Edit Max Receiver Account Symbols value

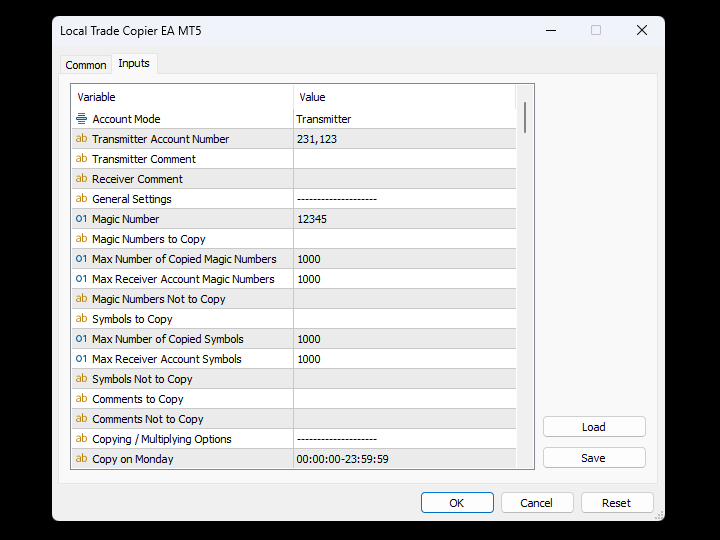[405, 359]
